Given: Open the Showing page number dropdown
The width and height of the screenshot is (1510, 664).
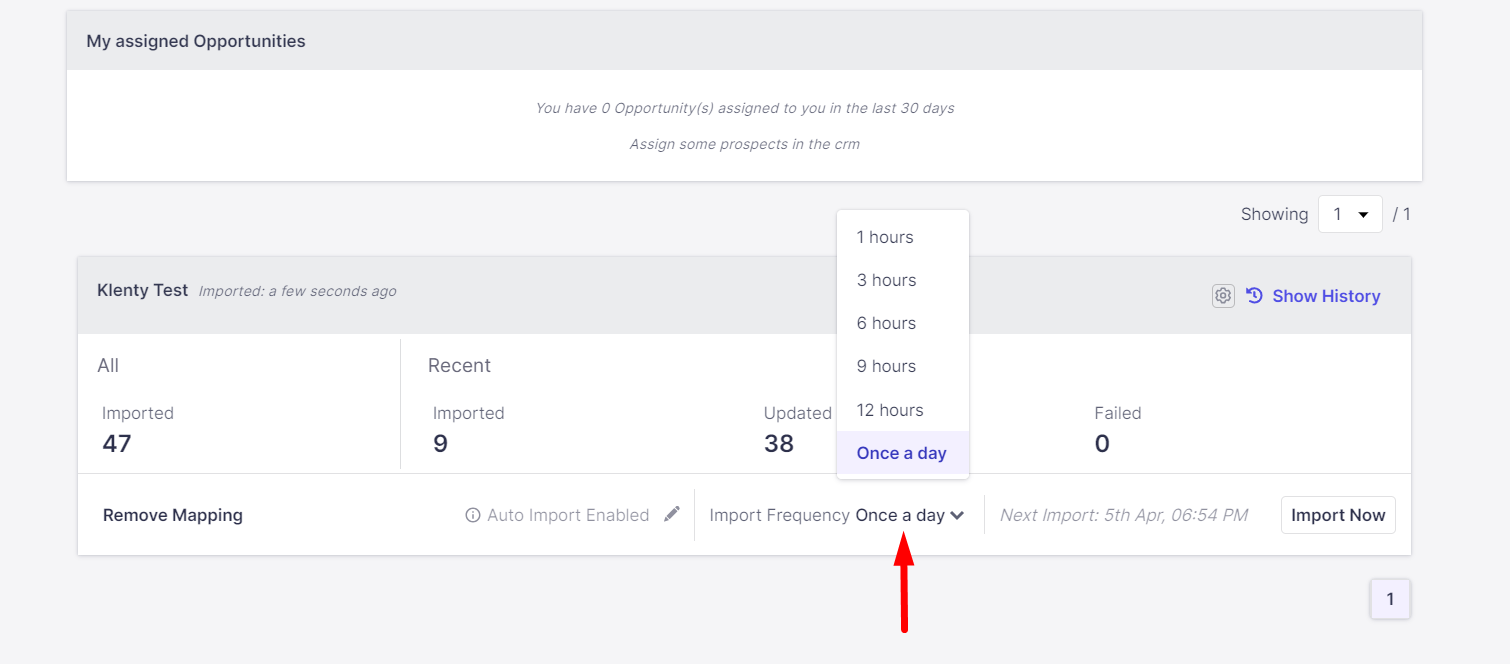Looking at the screenshot, I should [1349, 214].
